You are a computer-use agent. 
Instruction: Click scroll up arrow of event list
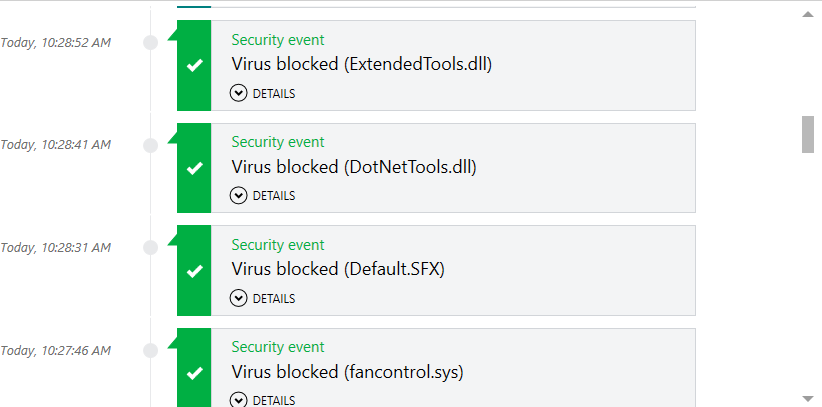pos(808,15)
